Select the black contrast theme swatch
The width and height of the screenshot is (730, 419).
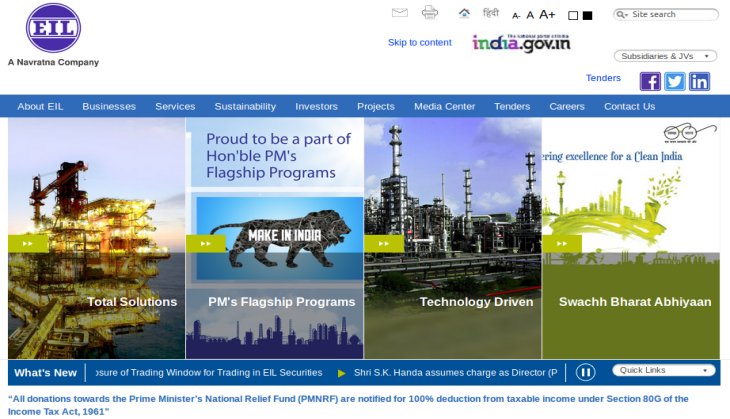pos(588,16)
